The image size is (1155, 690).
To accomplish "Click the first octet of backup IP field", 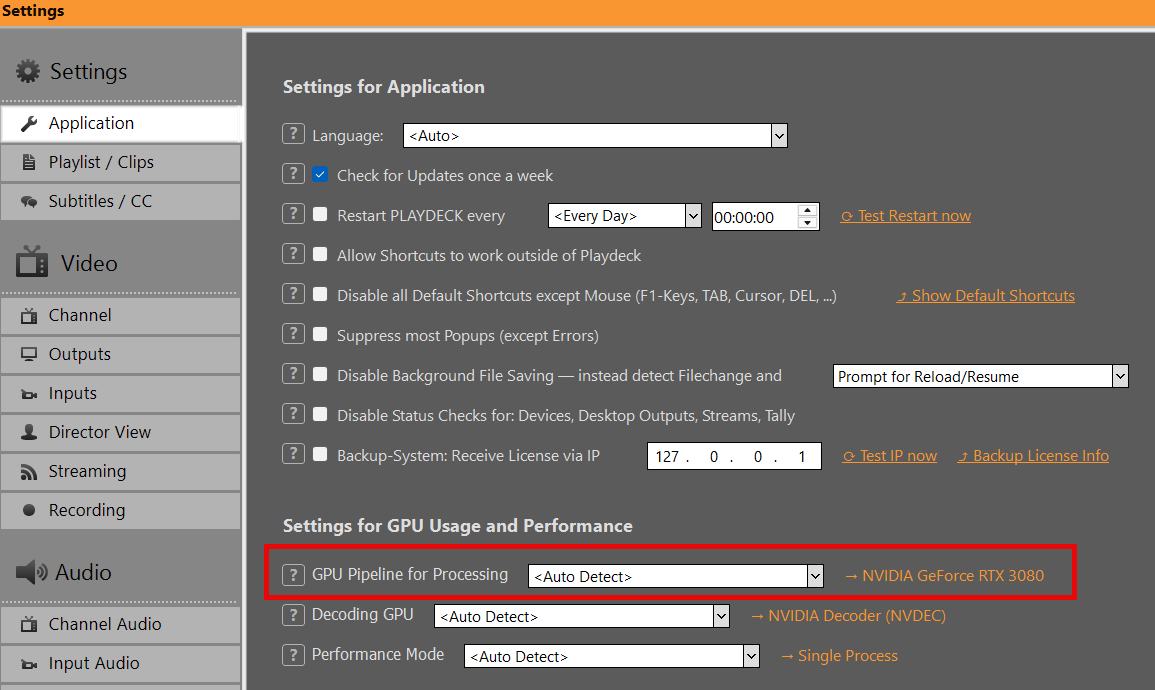I will tap(667, 457).
